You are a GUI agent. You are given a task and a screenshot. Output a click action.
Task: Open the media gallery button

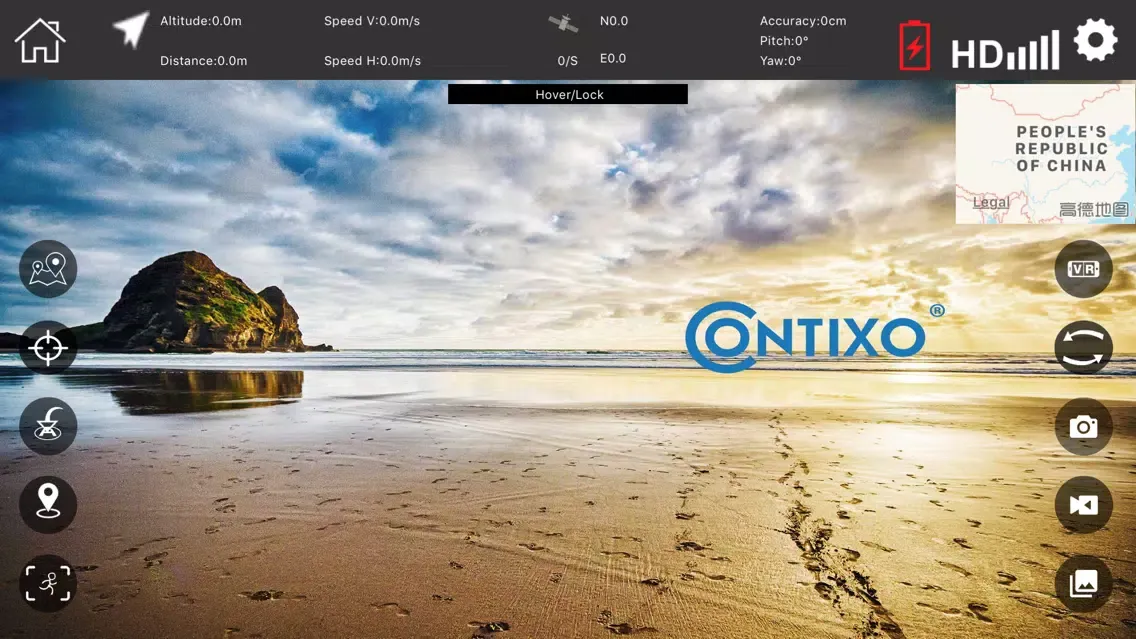pos(1083,583)
